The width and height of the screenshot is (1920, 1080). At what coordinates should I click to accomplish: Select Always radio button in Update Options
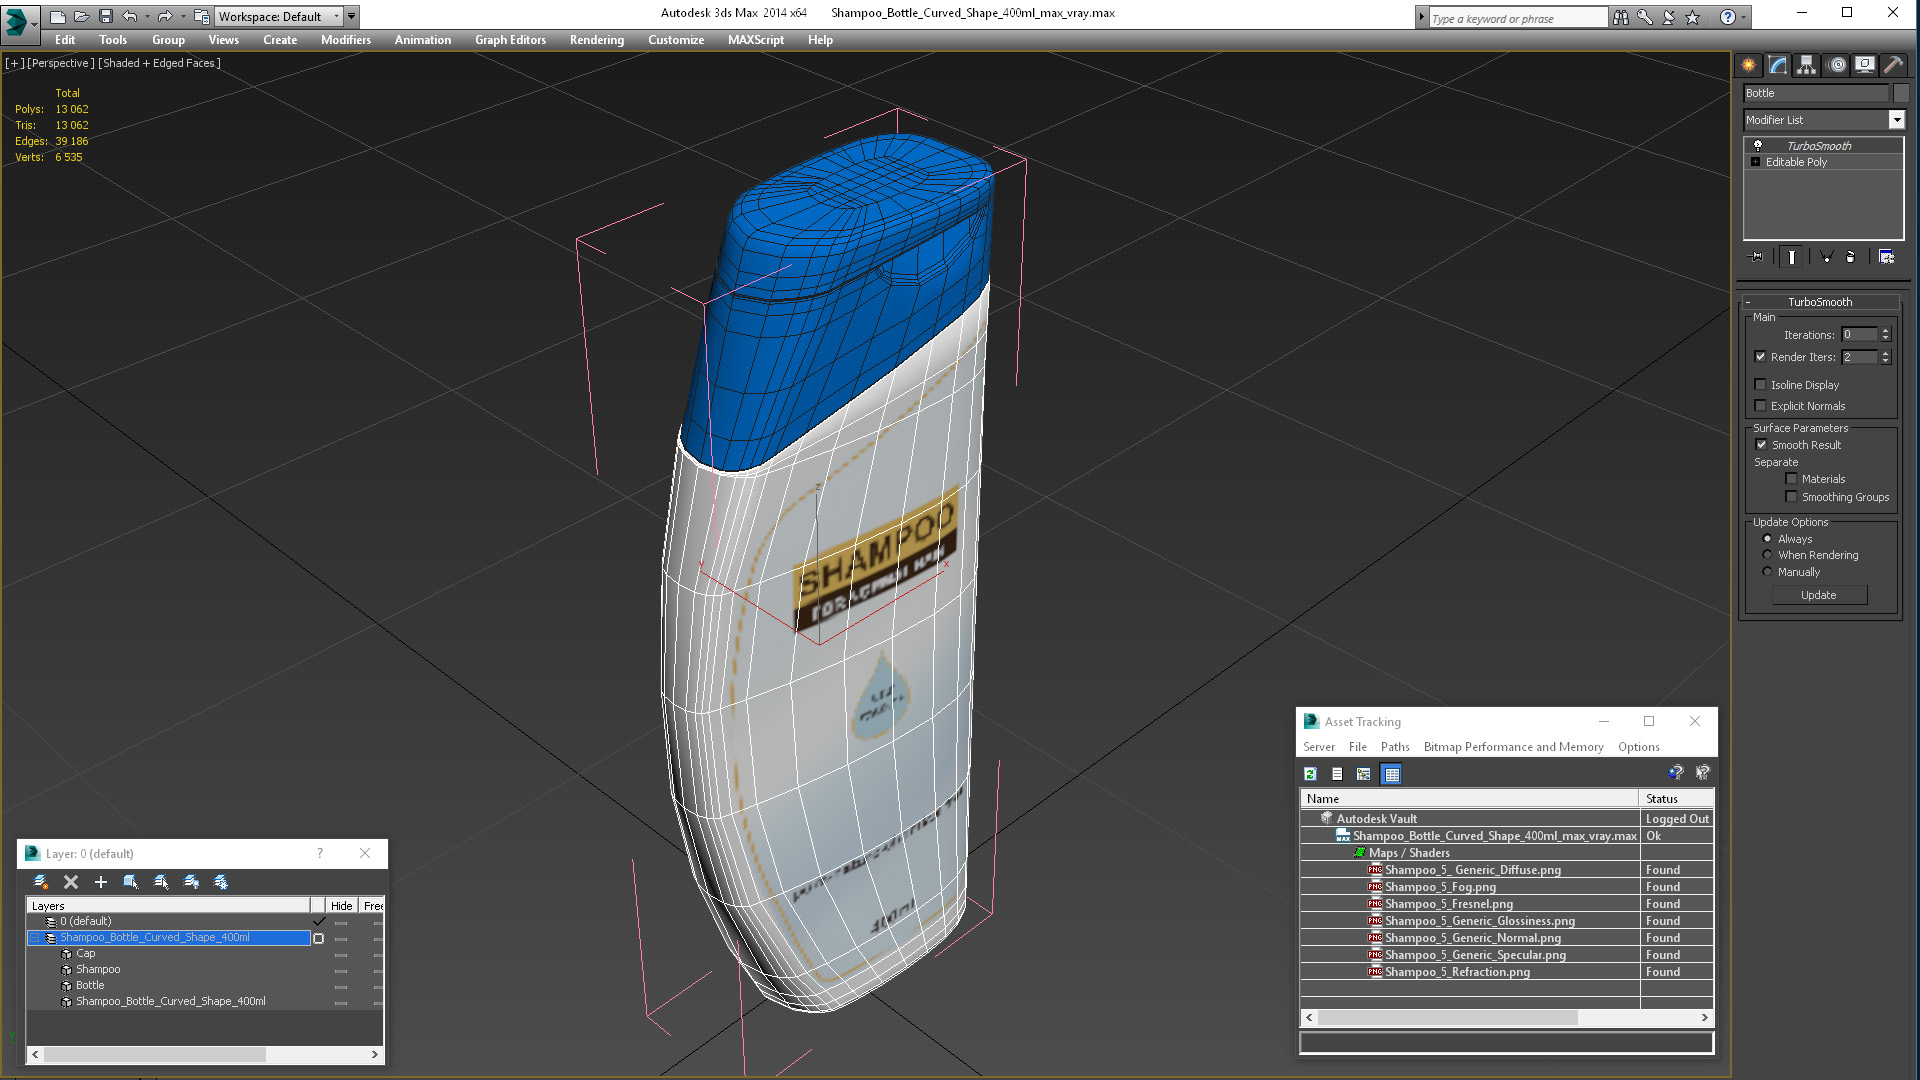[x=1767, y=538]
